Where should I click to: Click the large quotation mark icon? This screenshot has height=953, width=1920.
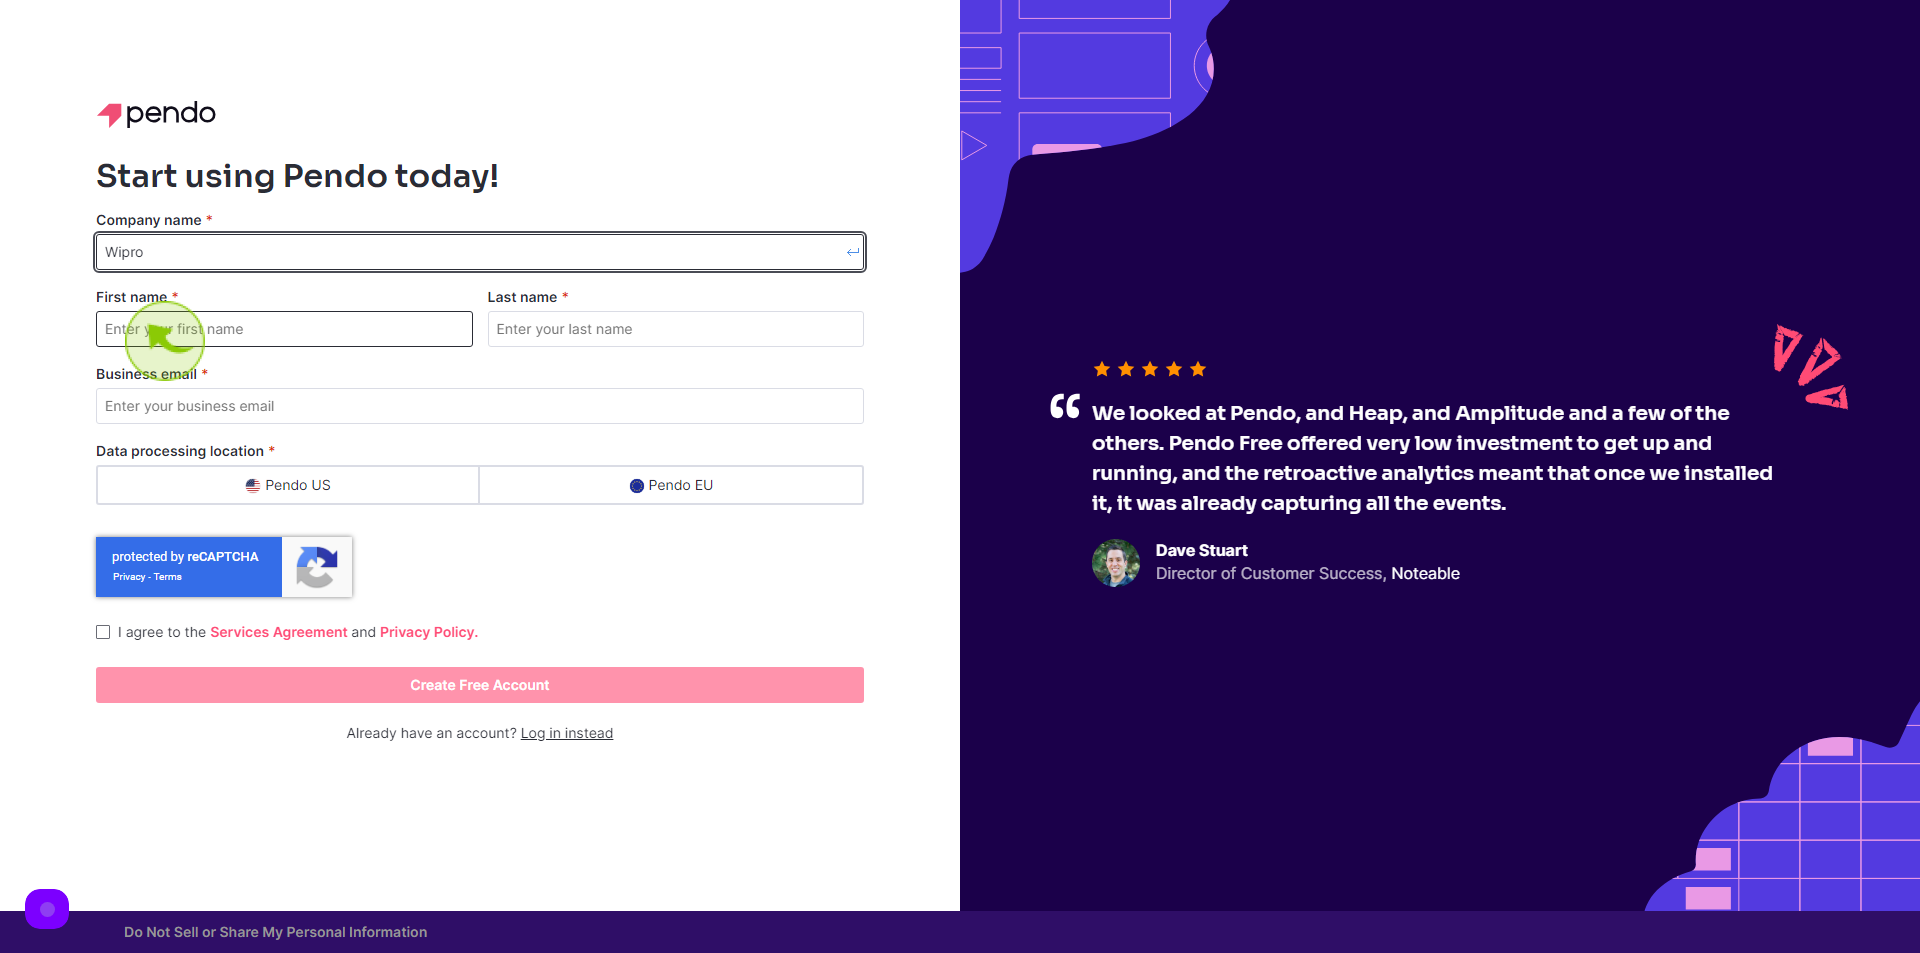(1065, 406)
